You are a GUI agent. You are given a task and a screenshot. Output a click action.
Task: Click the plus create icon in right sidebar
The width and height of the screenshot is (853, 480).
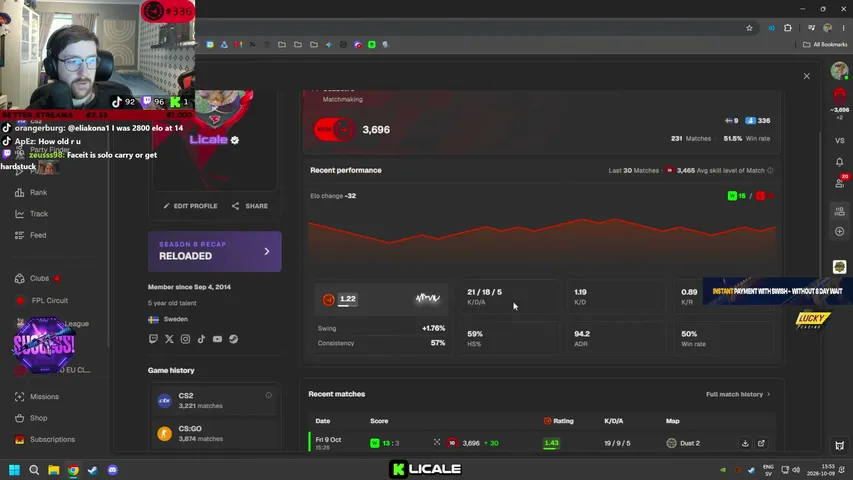tap(839, 231)
